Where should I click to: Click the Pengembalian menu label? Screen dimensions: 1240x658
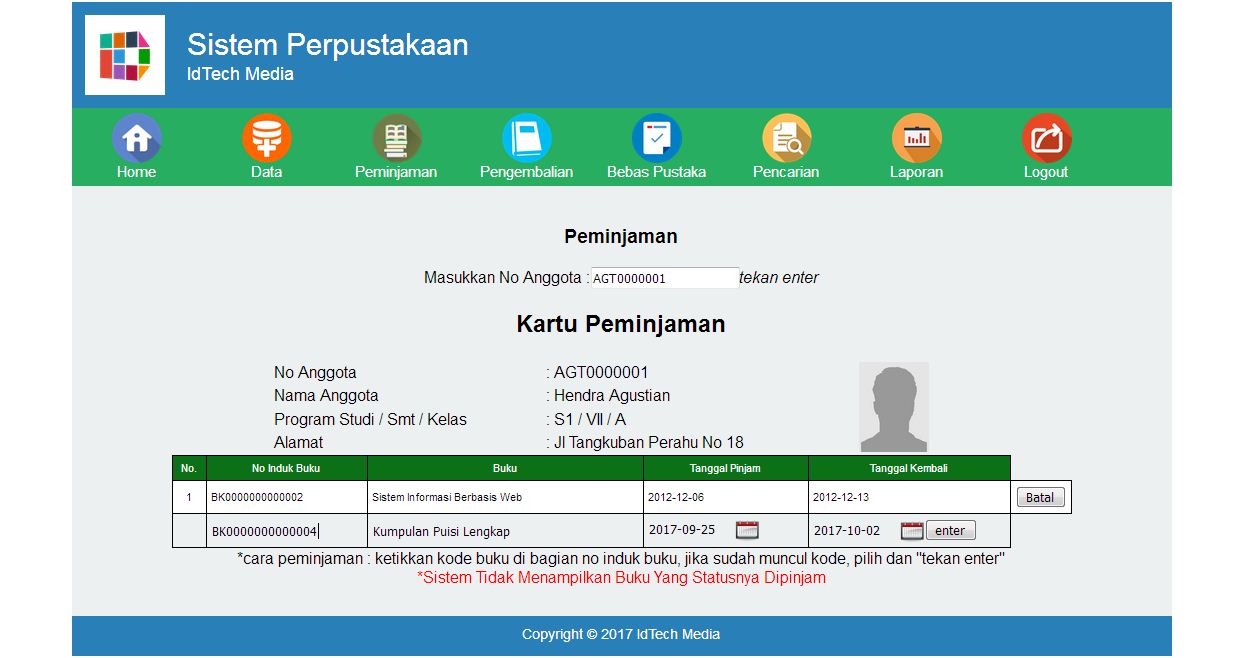pyautogui.click(x=526, y=172)
